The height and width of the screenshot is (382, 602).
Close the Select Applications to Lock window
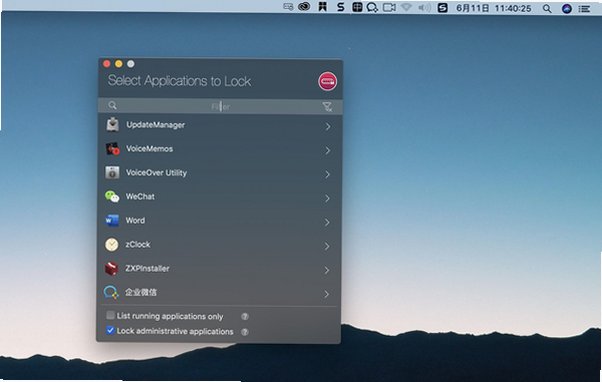(107, 64)
